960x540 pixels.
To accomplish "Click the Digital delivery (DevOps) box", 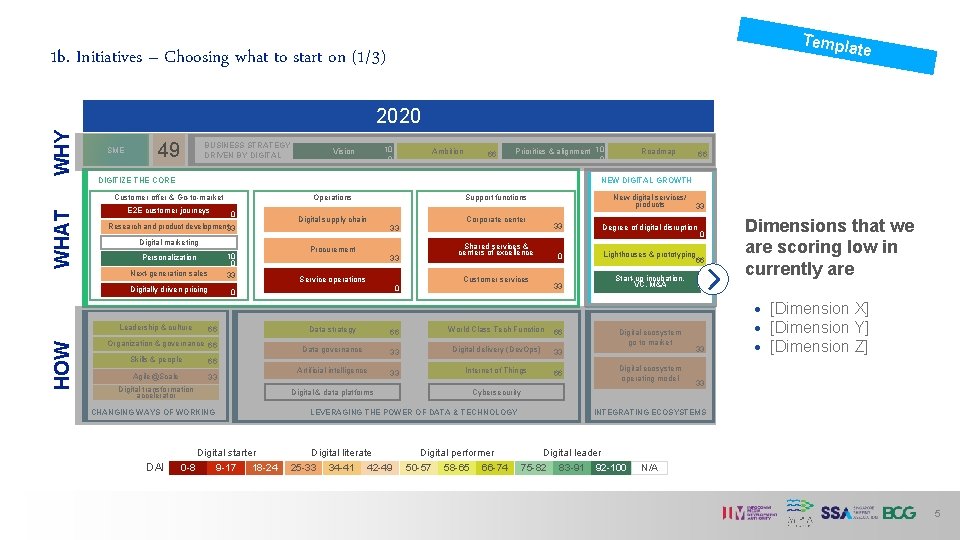I will pyautogui.click(x=496, y=350).
